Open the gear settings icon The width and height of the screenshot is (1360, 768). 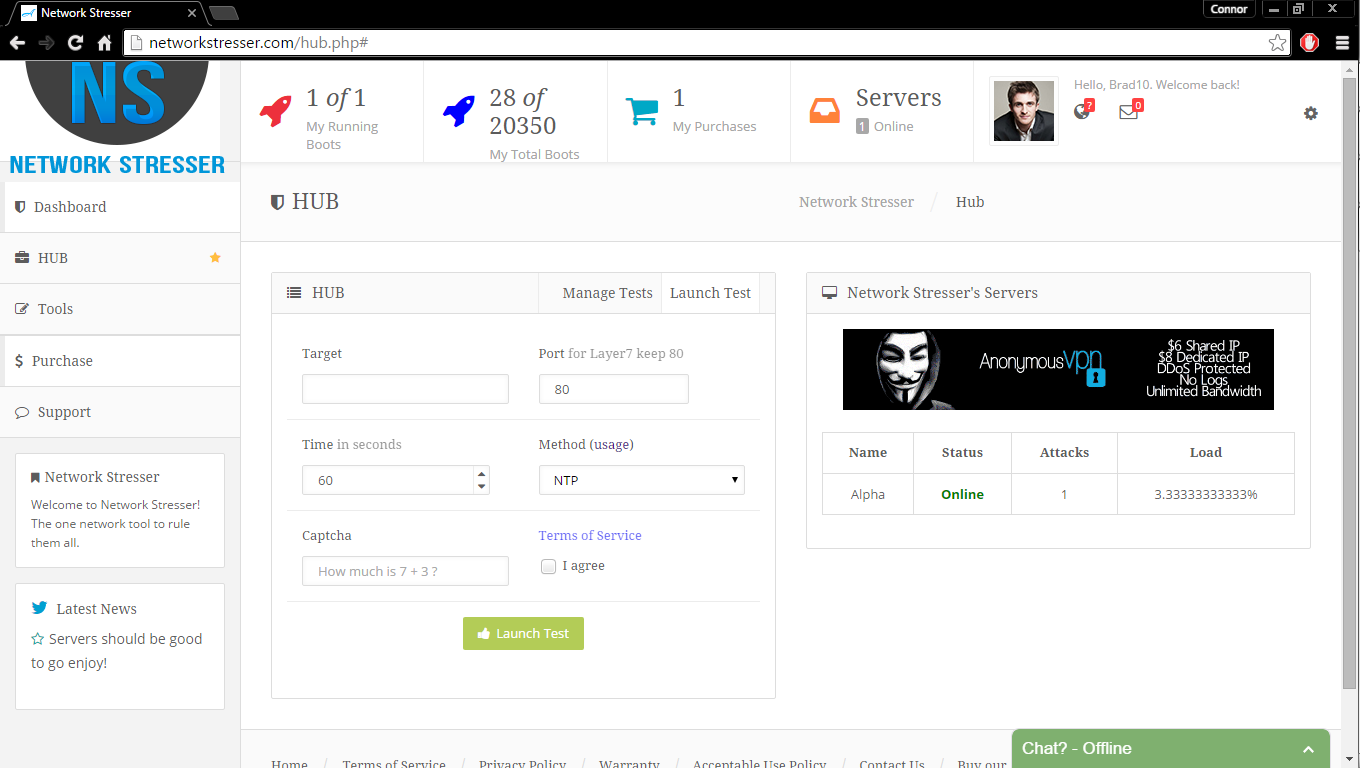coord(1311,113)
